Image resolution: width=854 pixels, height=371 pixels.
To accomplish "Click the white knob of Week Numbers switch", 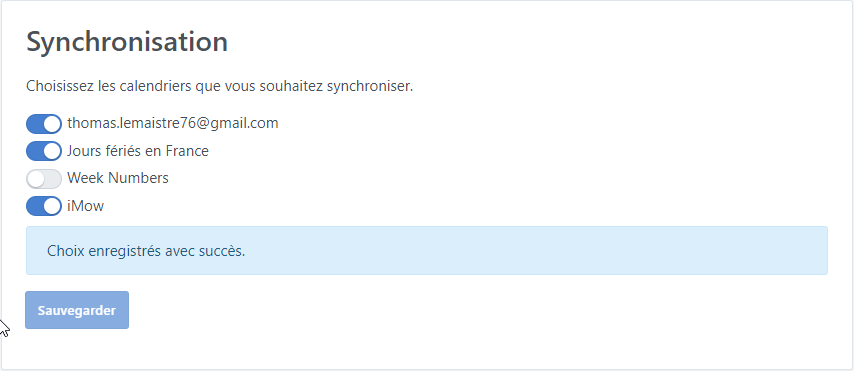I will [35, 179].
